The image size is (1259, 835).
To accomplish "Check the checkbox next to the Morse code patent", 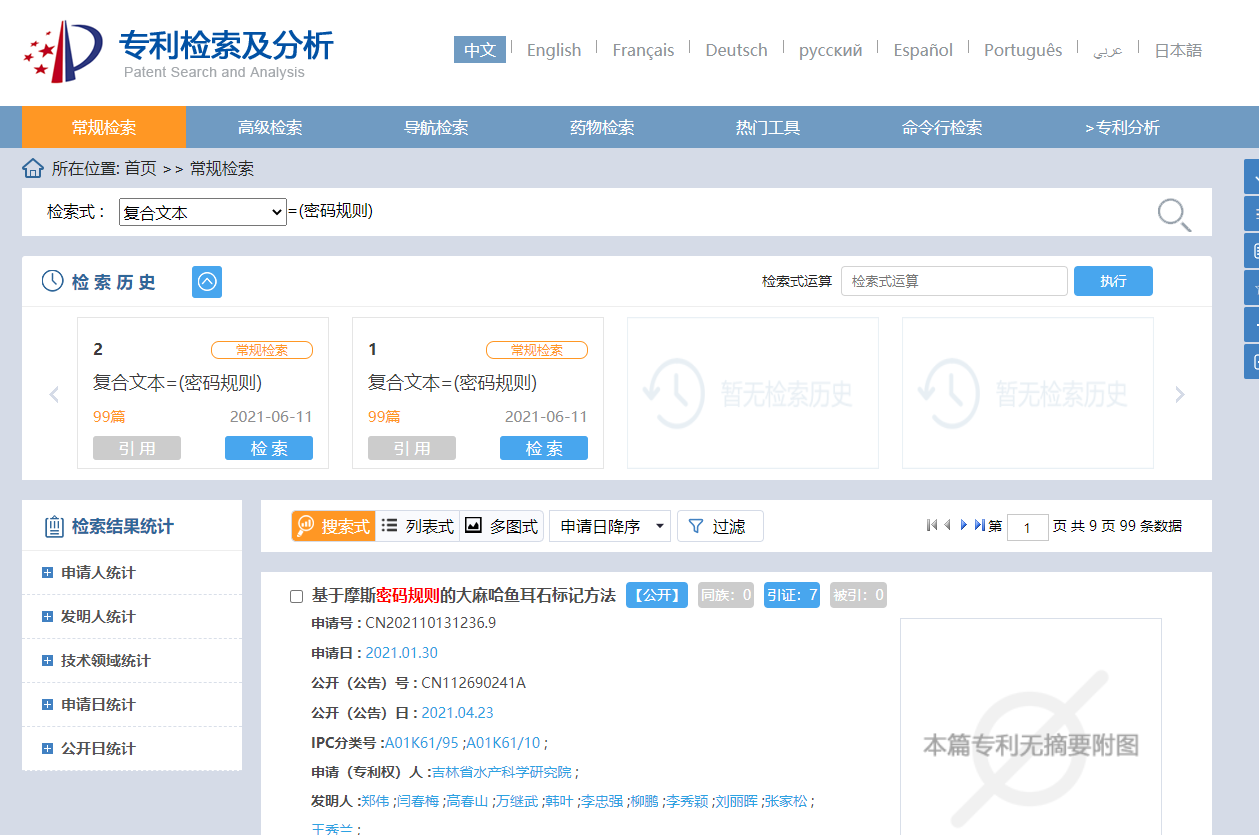I will click(295, 595).
